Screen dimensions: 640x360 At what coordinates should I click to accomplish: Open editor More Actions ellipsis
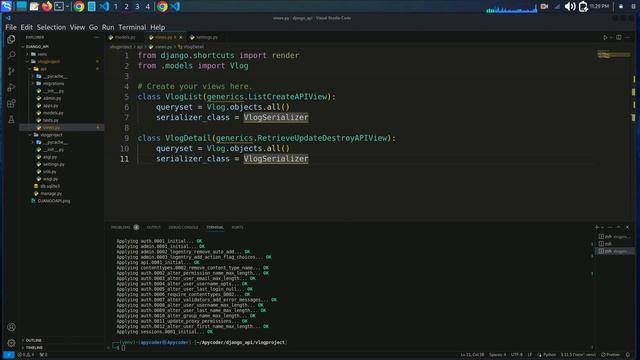point(628,37)
